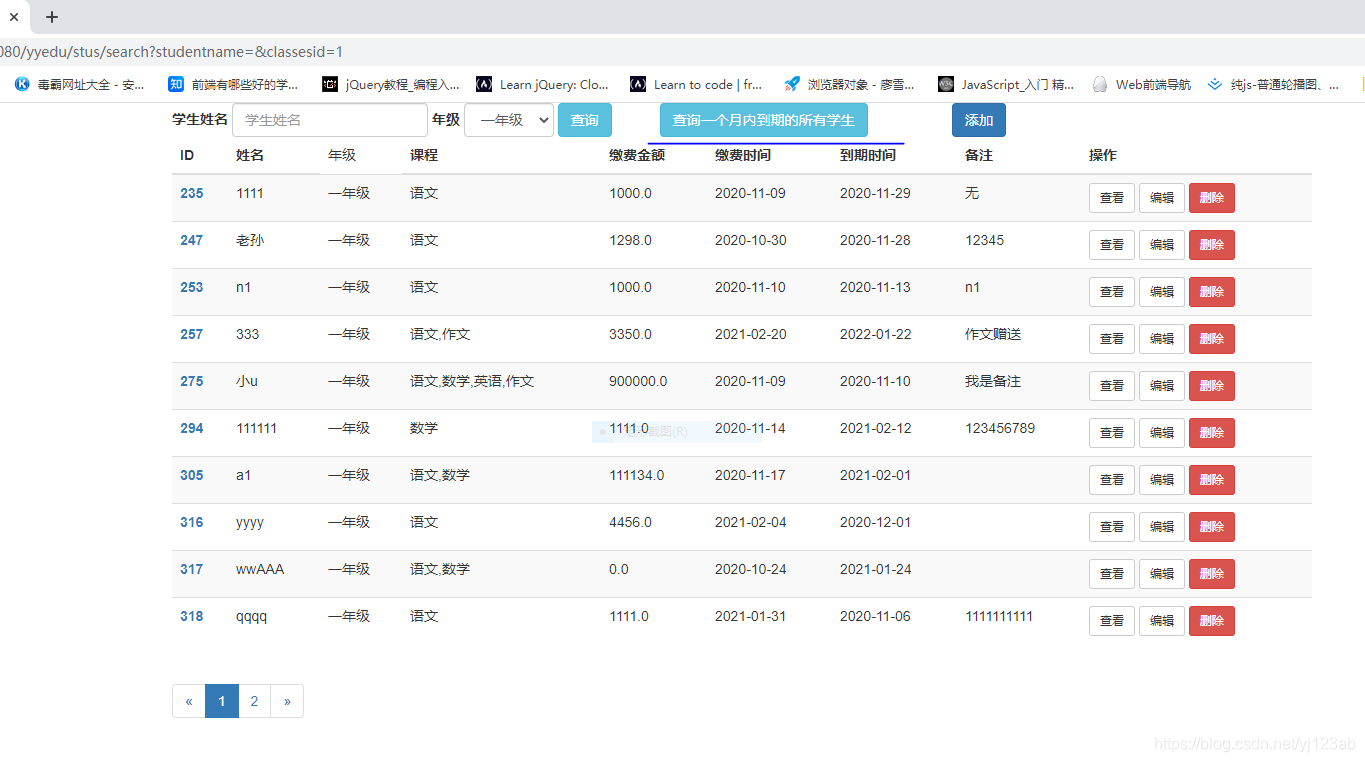The height and width of the screenshot is (762, 1365).
Task: Select the expiry date 2022-01-22
Action: click(x=876, y=334)
